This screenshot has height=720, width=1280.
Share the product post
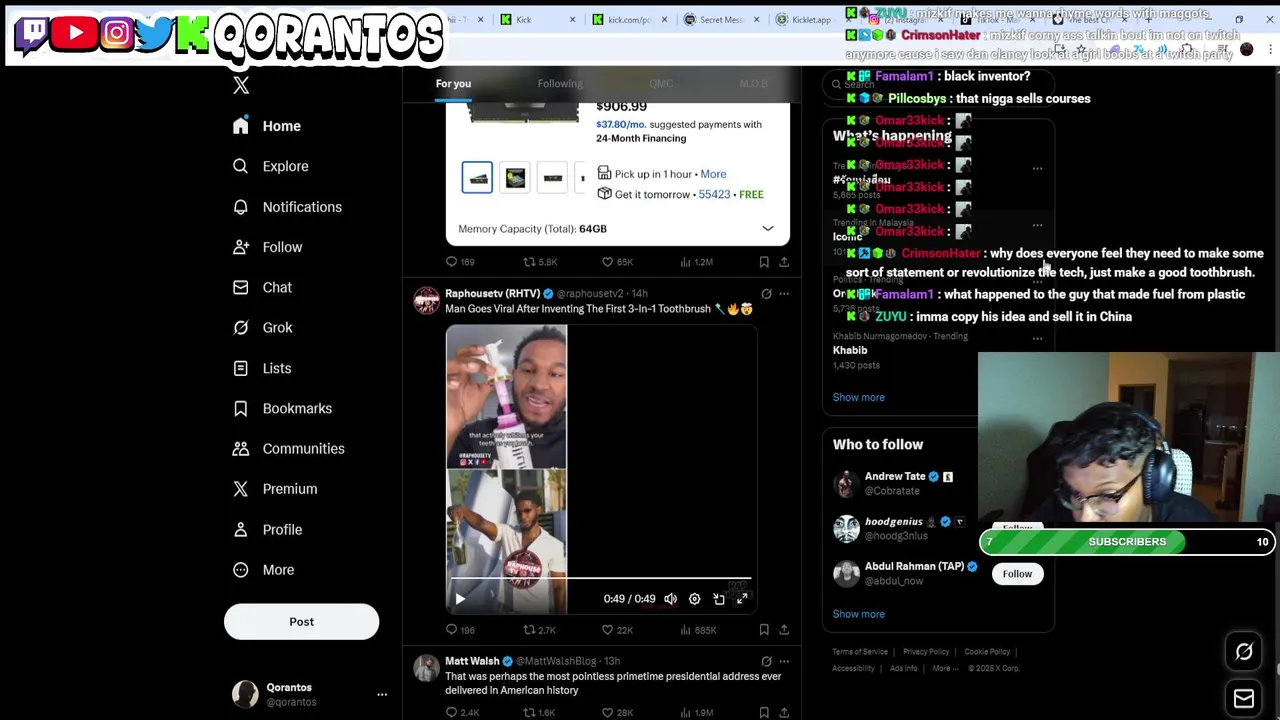[784, 262]
